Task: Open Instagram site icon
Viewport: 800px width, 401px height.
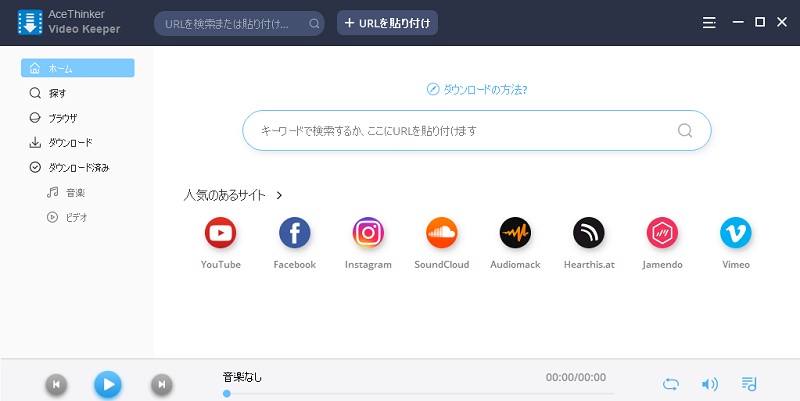Action: coord(368,233)
